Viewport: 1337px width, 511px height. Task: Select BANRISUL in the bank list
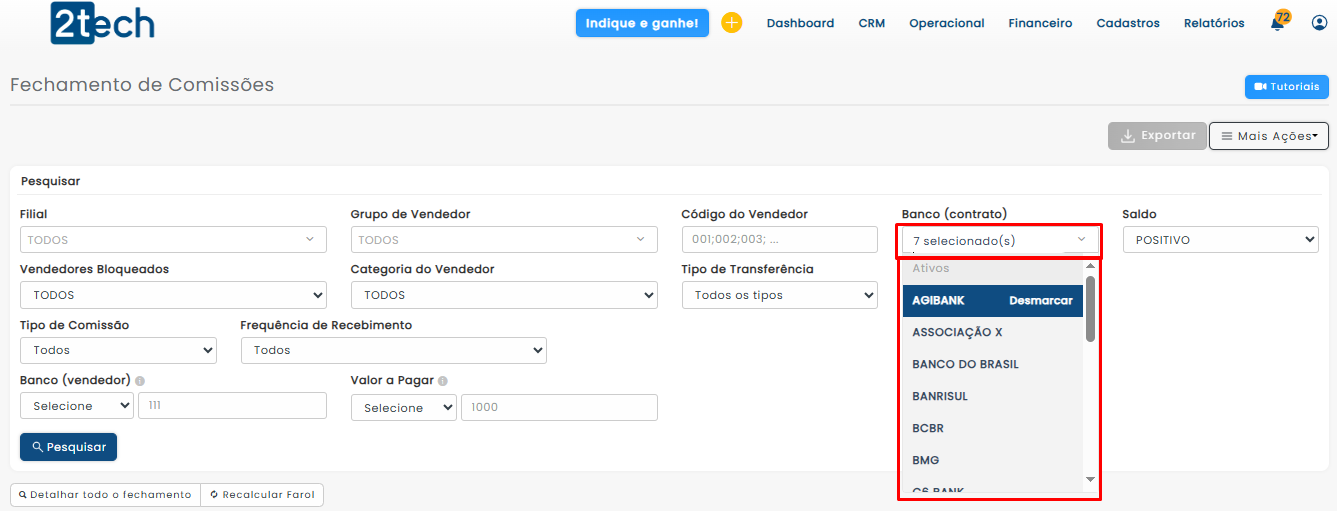point(940,396)
